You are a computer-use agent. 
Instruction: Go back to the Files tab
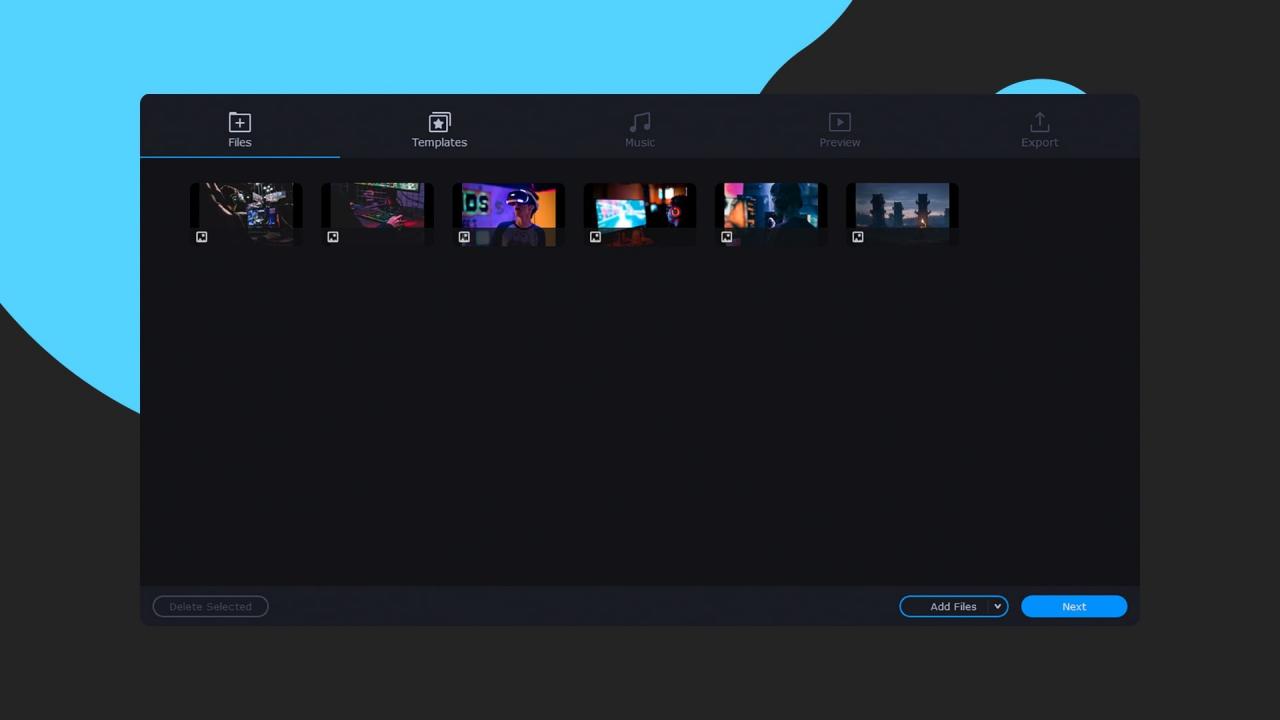click(239, 130)
